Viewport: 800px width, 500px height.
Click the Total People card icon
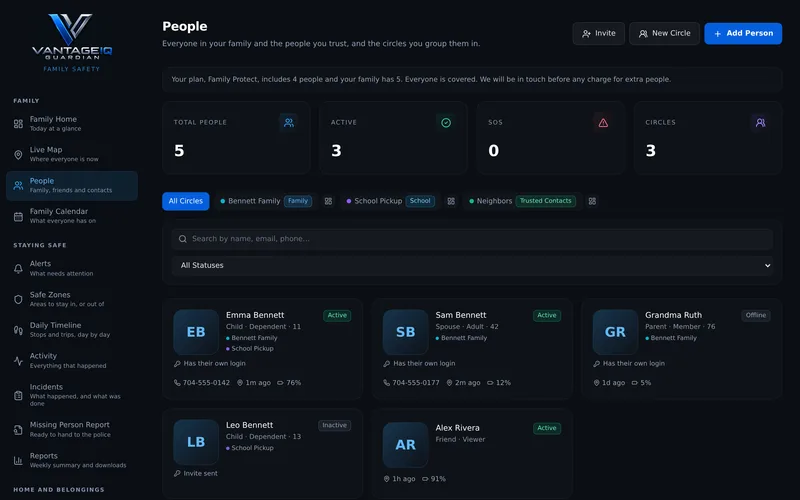(x=289, y=122)
